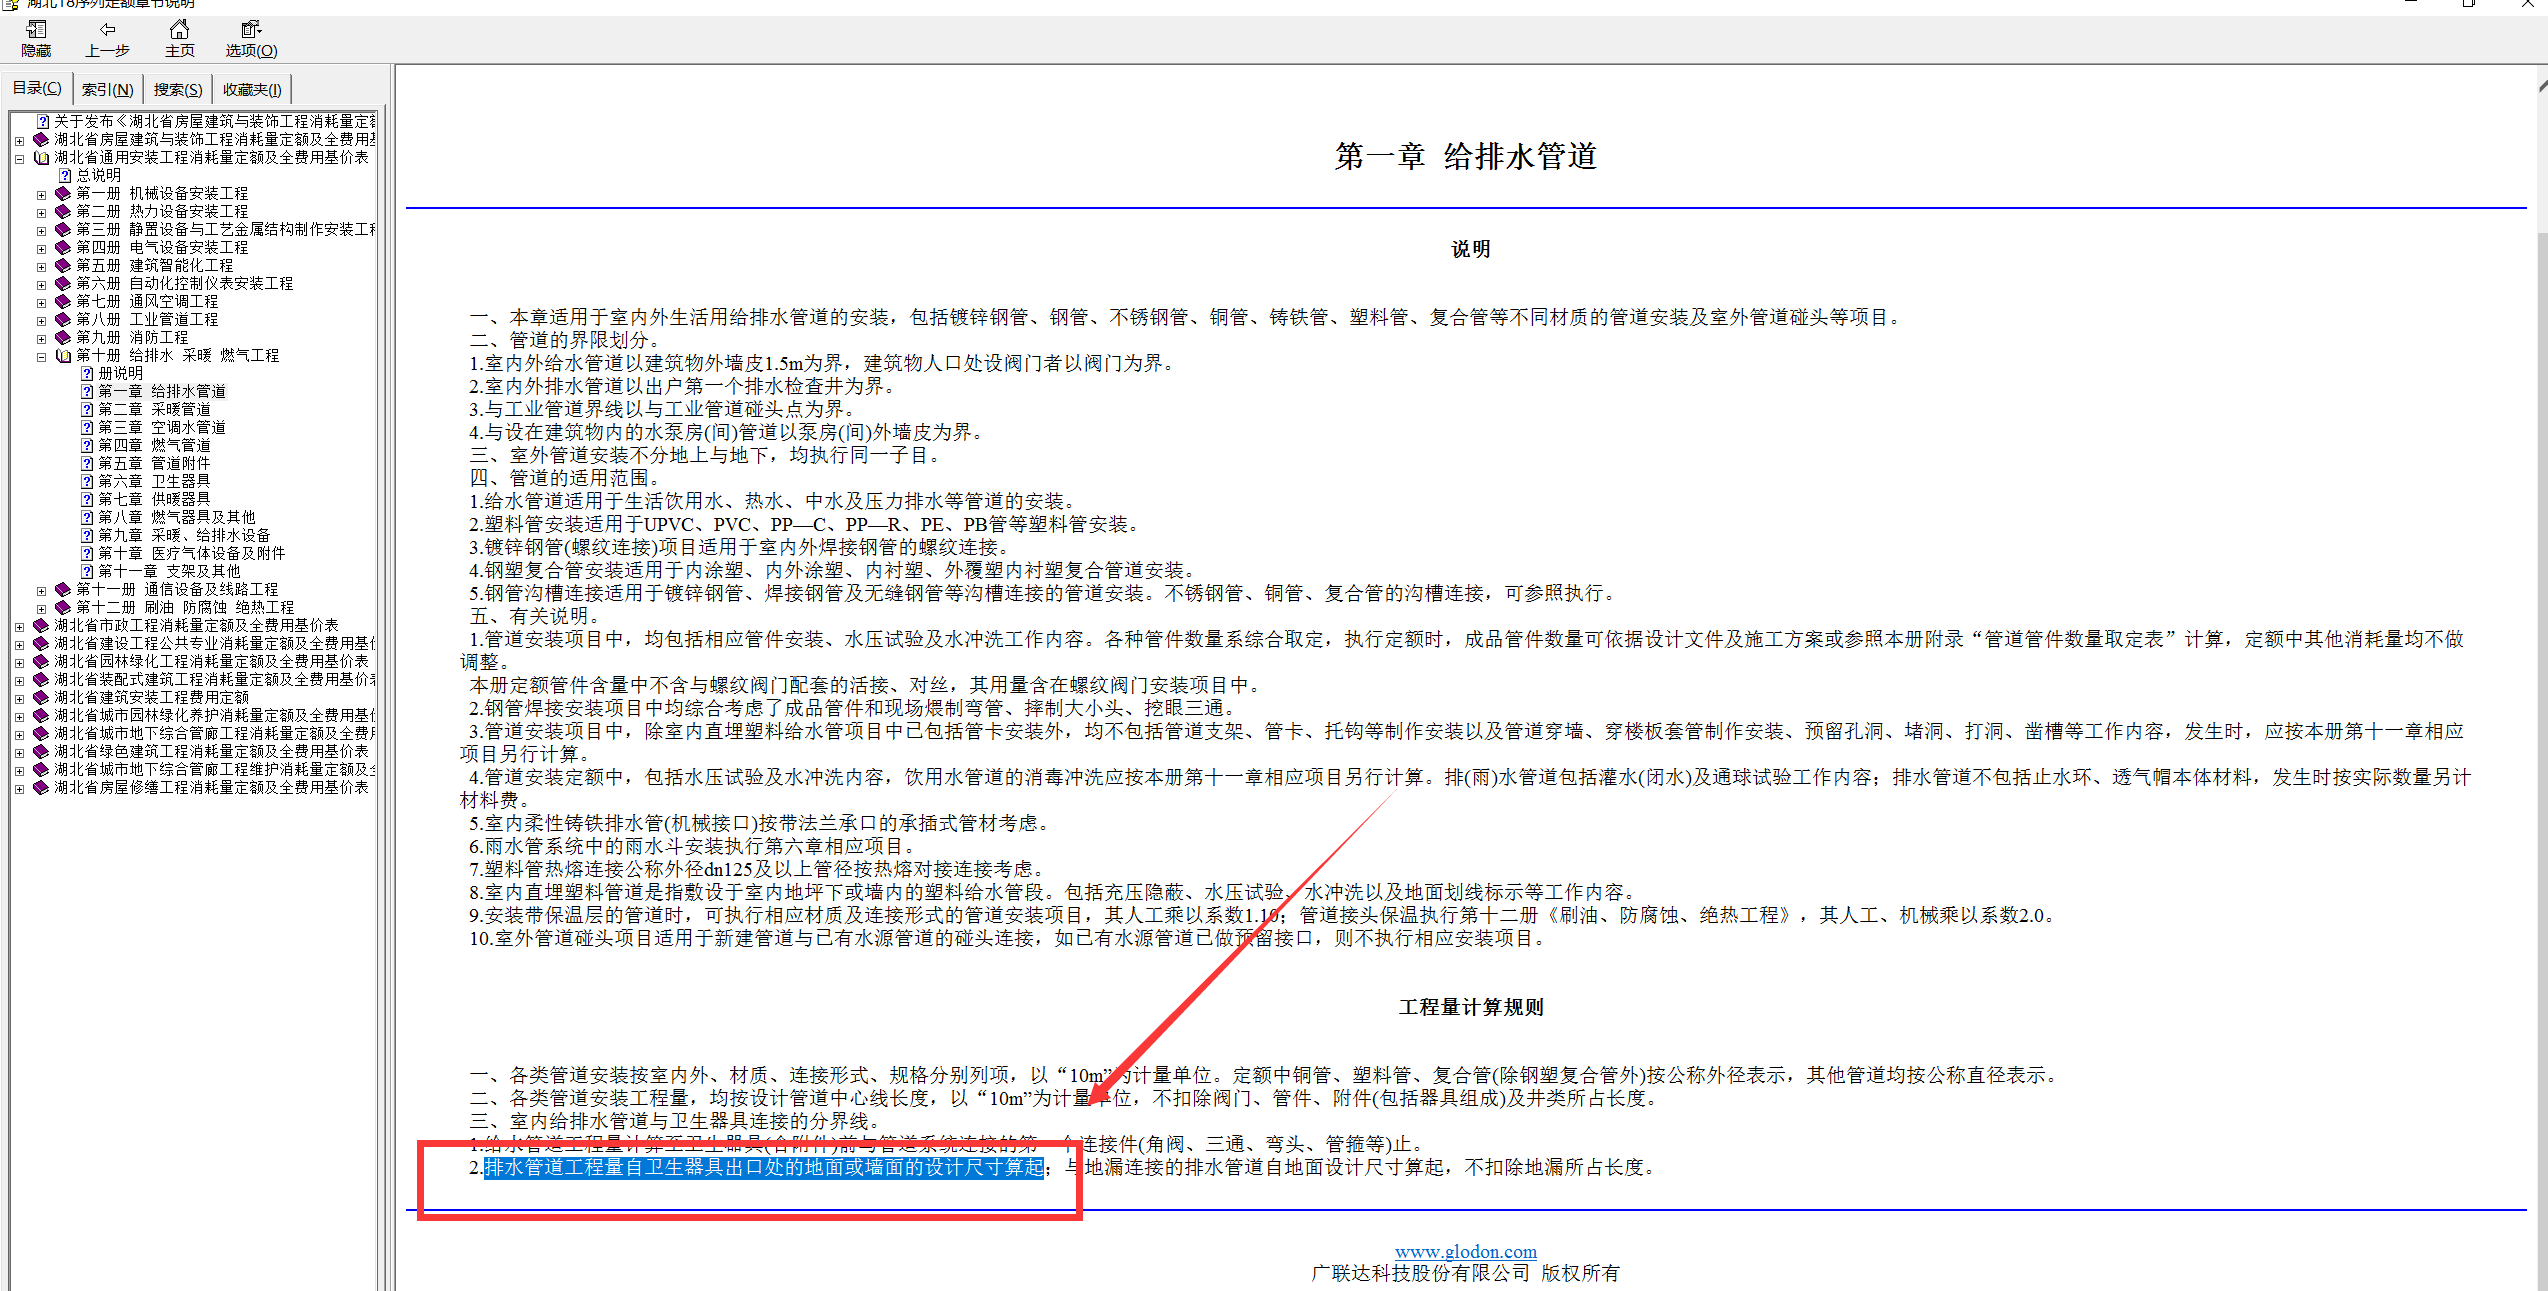Screen dimensions: 2548x1291
Task: Click the 第一章 给排水管道 heading
Action: [x=1465, y=157]
